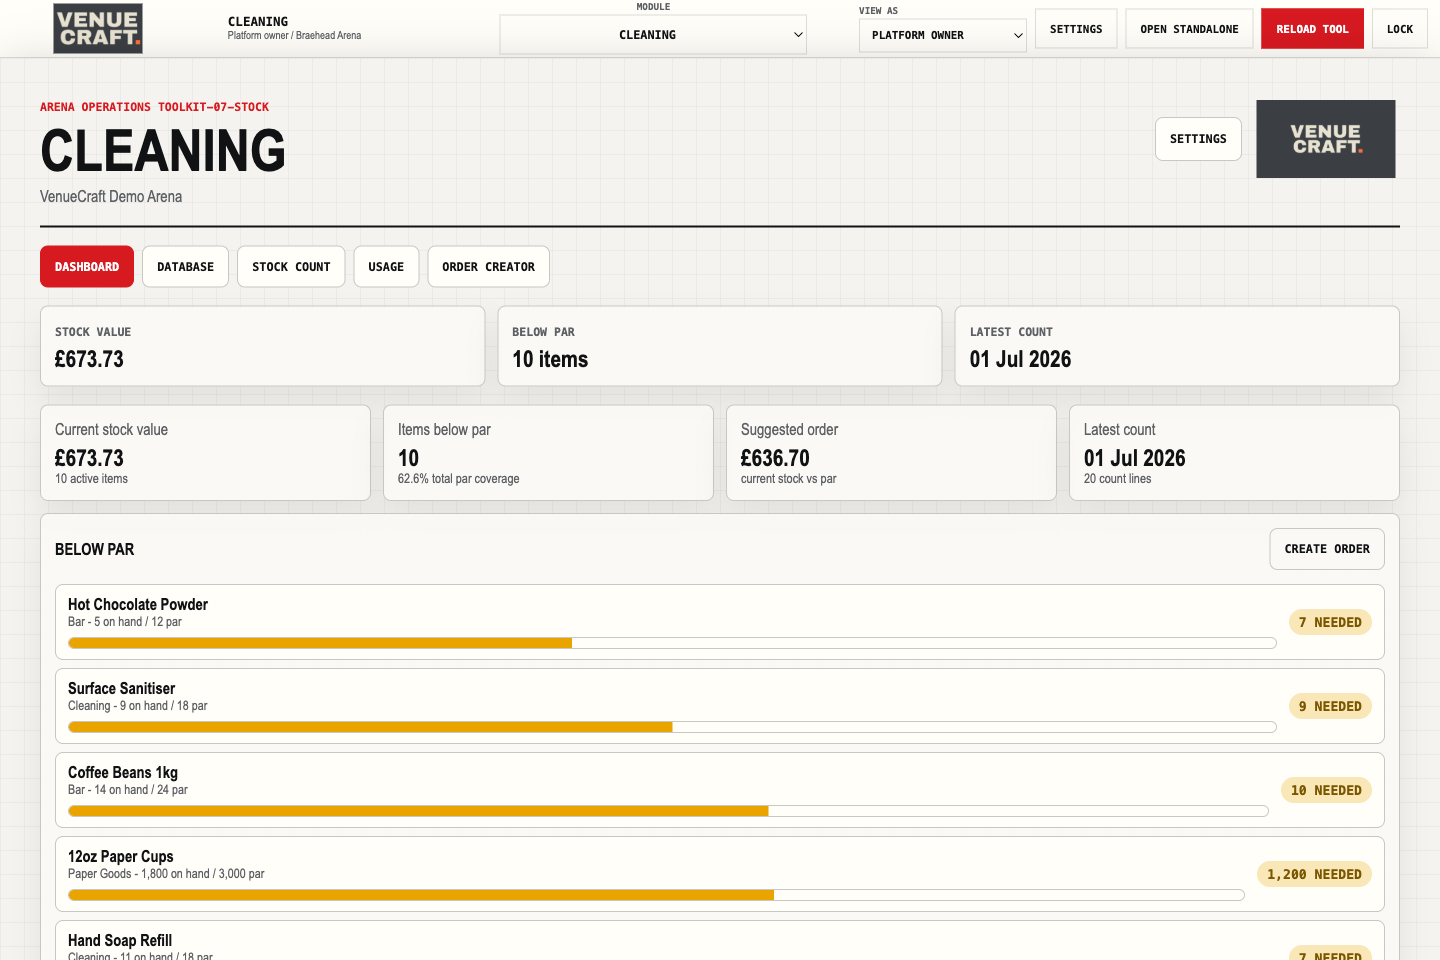Click the Hot Chocolate Powder progress bar
The image size is (1440, 960).
(x=672, y=643)
